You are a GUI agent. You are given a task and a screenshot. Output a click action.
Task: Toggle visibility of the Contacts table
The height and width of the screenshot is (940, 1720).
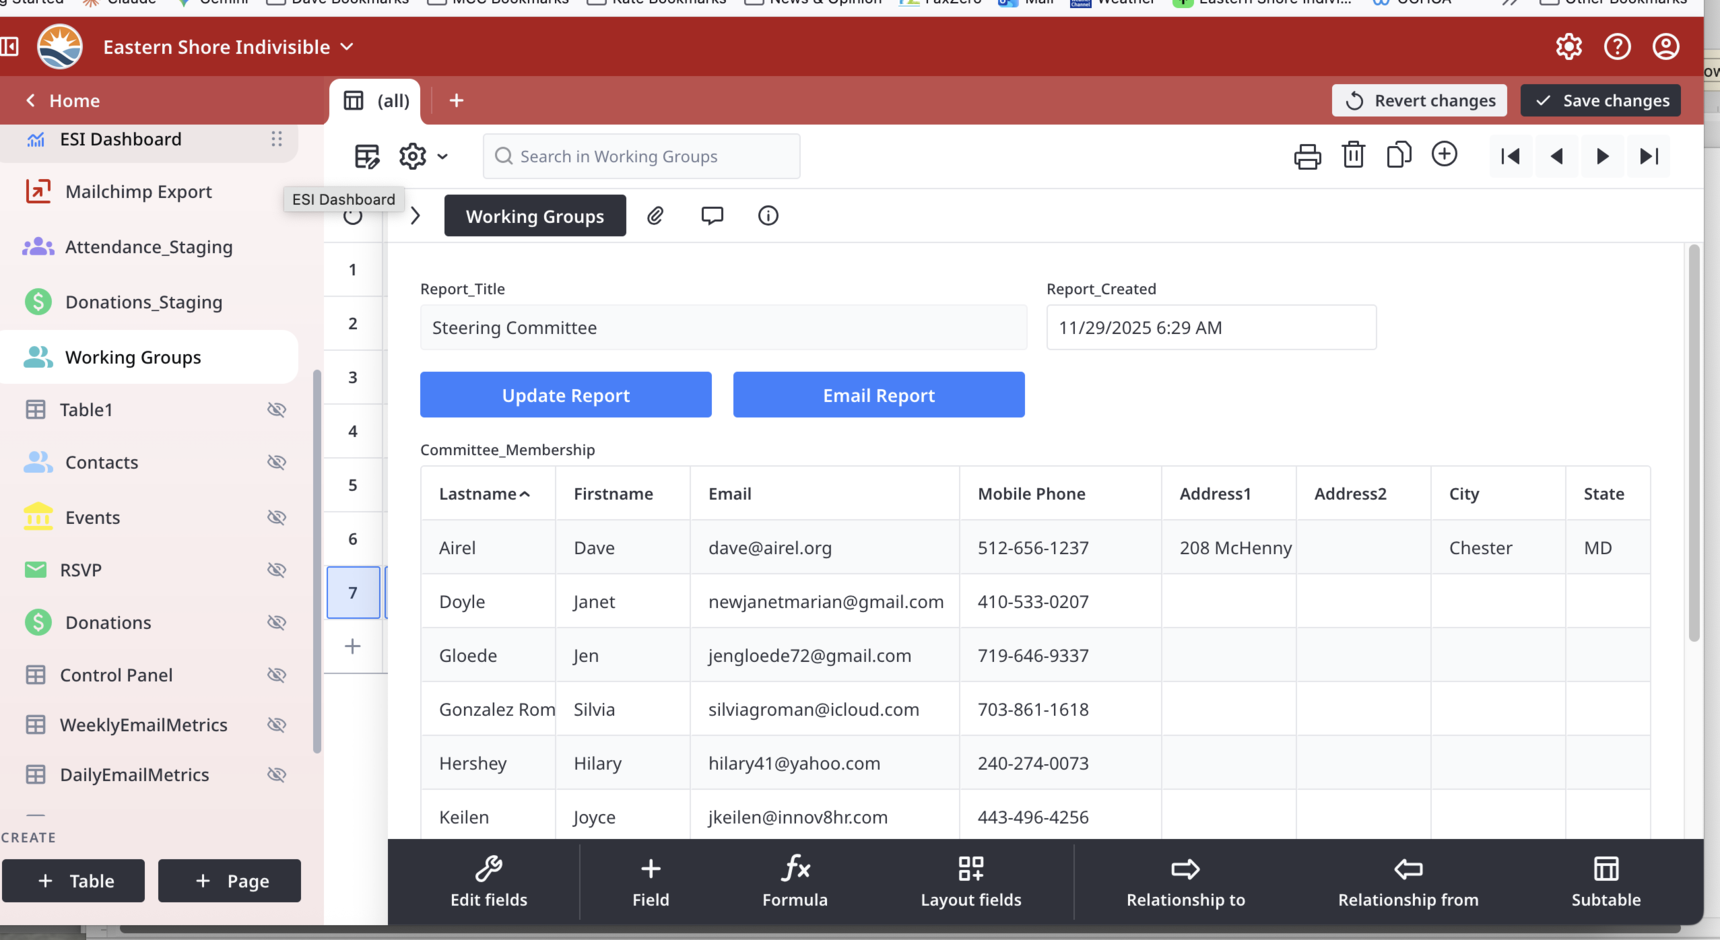click(277, 462)
